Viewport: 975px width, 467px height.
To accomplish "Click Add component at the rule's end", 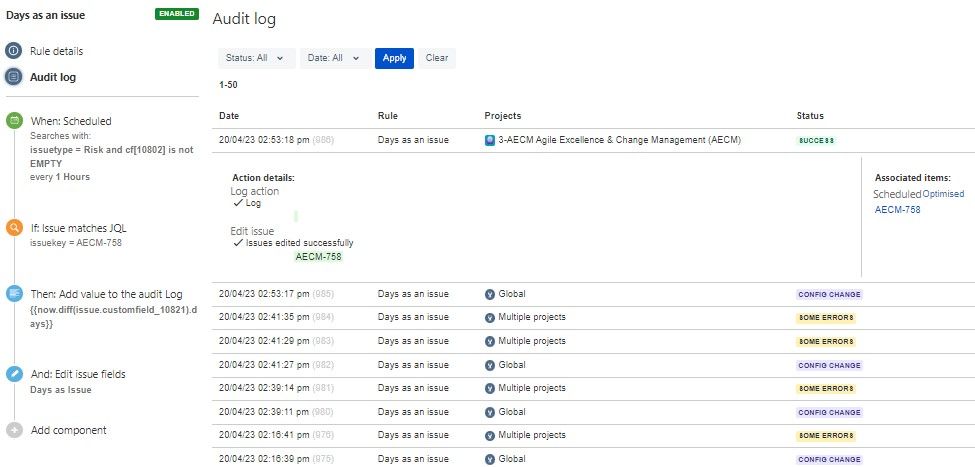I will click(68, 430).
